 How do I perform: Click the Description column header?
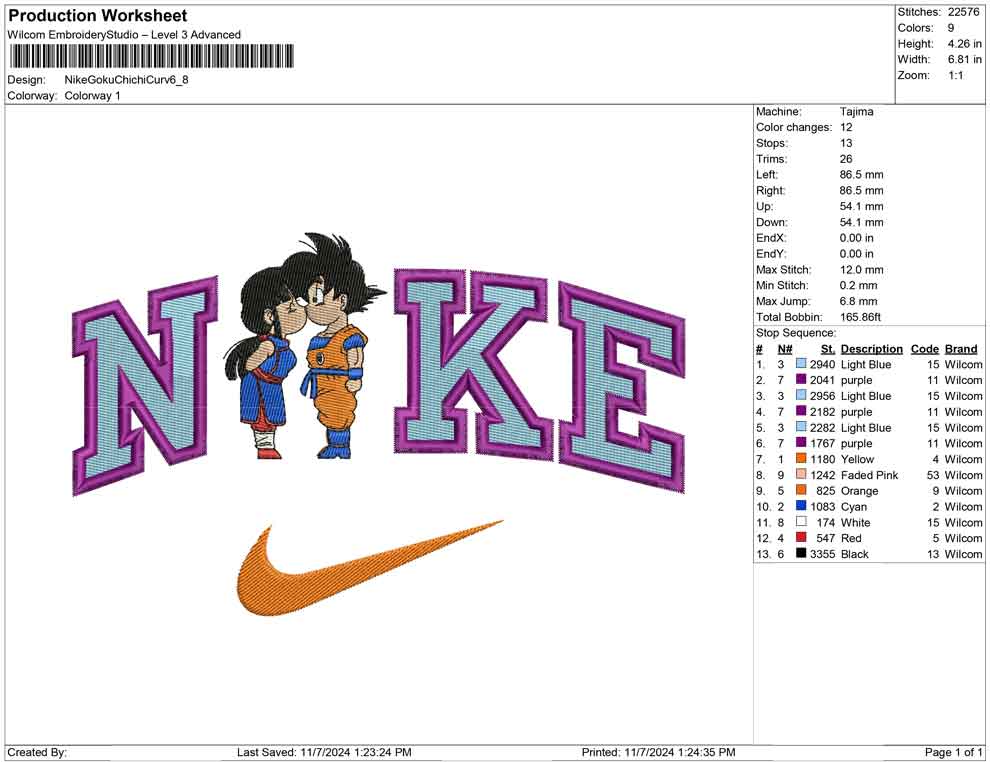pos(871,348)
